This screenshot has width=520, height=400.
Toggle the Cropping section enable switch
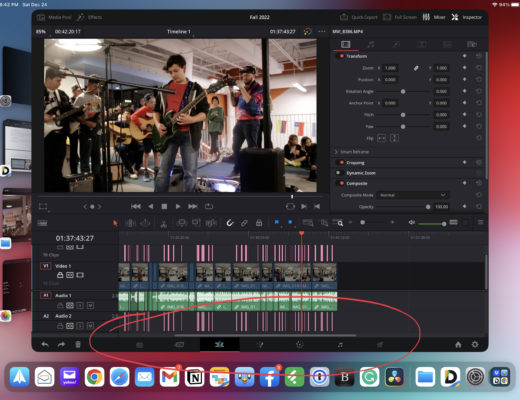pos(341,162)
